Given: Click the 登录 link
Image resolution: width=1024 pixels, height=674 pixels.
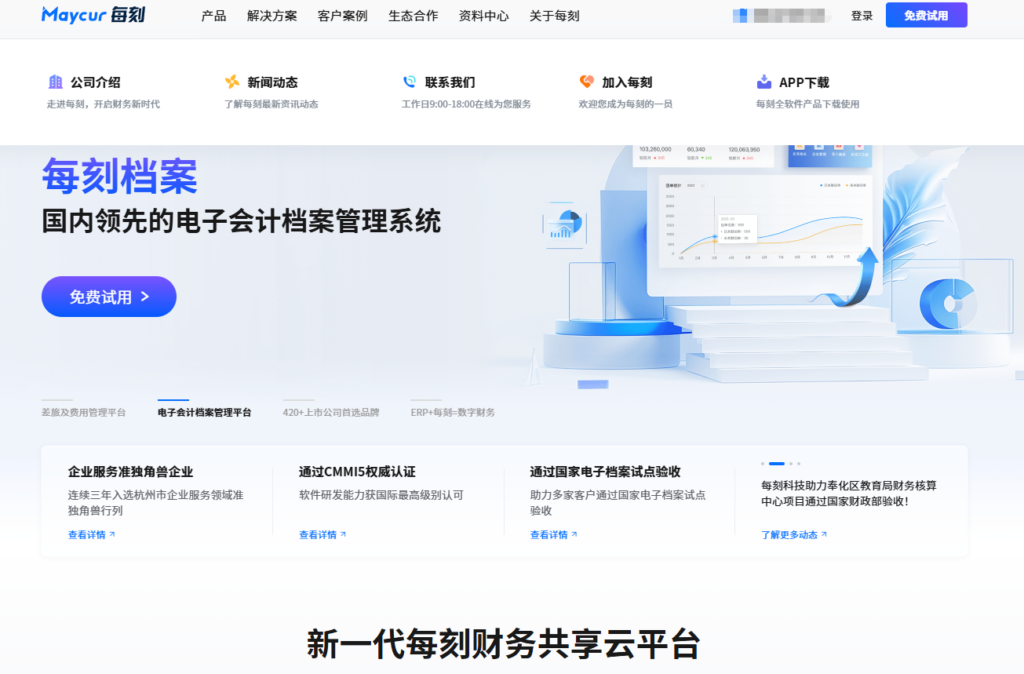Looking at the screenshot, I should (863, 15).
